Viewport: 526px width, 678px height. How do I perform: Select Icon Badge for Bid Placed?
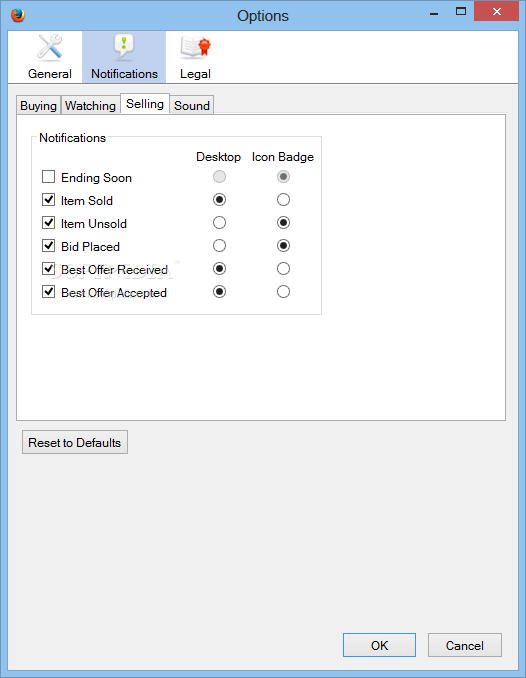283,246
